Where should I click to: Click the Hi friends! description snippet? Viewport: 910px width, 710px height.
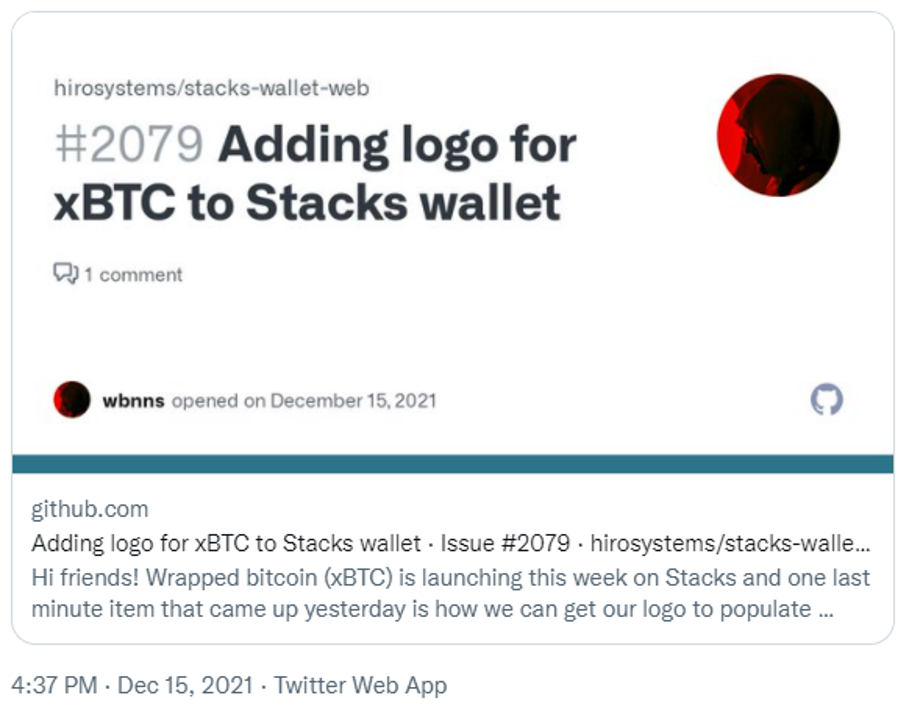[451, 593]
